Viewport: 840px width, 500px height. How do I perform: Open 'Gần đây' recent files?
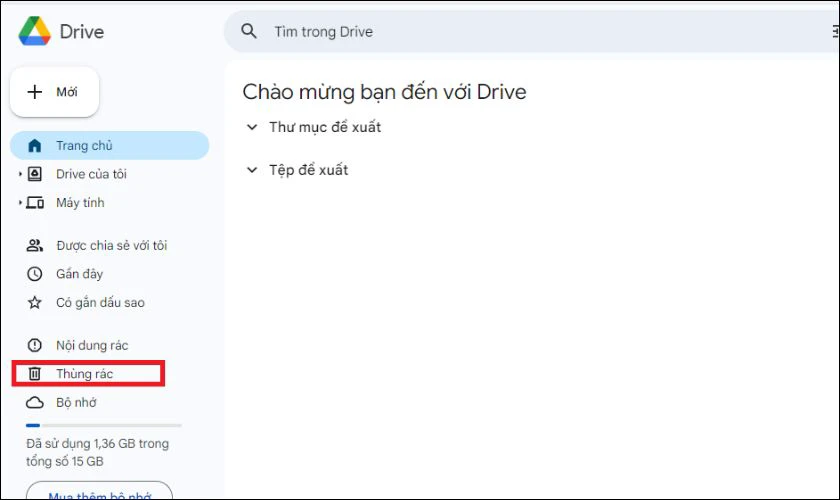pyautogui.click(x=79, y=274)
